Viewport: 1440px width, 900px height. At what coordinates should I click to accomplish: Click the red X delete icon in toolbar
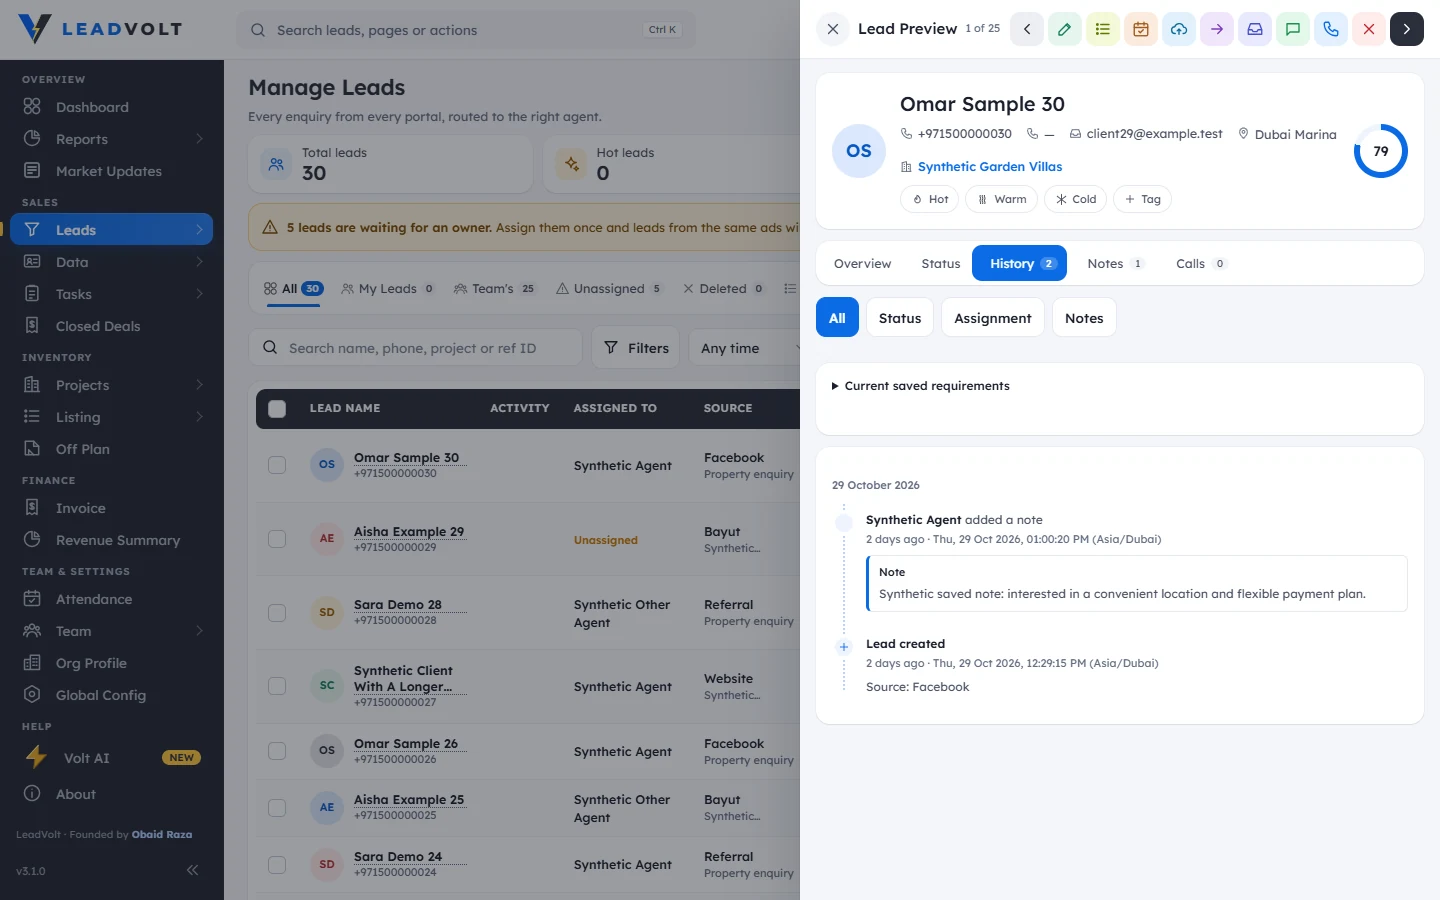pyautogui.click(x=1369, y=29)
